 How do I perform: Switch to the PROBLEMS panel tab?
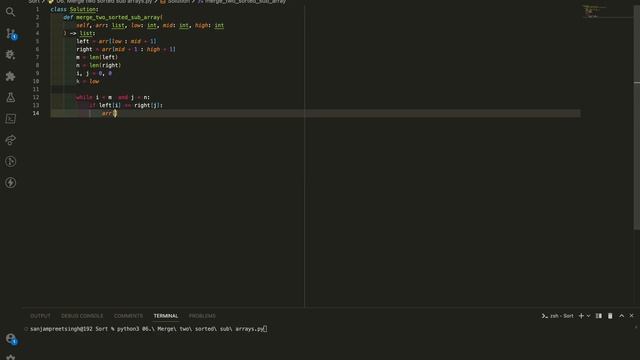tap(202, 316)
